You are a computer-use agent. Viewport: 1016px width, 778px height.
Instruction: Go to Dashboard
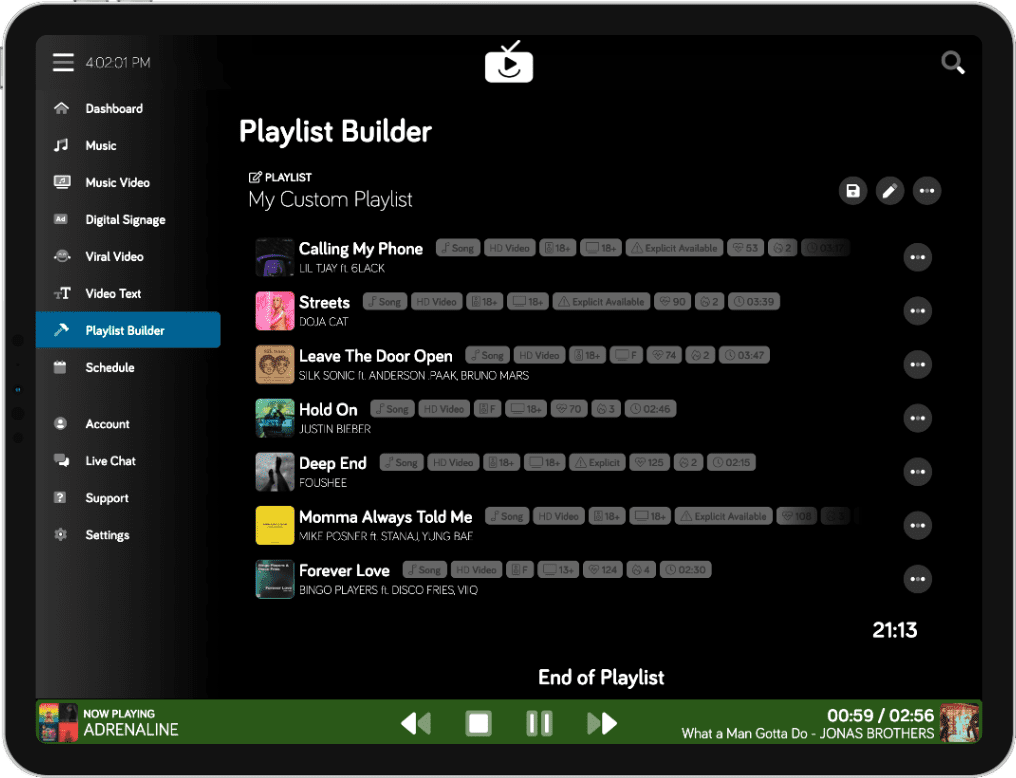[114, 108]
